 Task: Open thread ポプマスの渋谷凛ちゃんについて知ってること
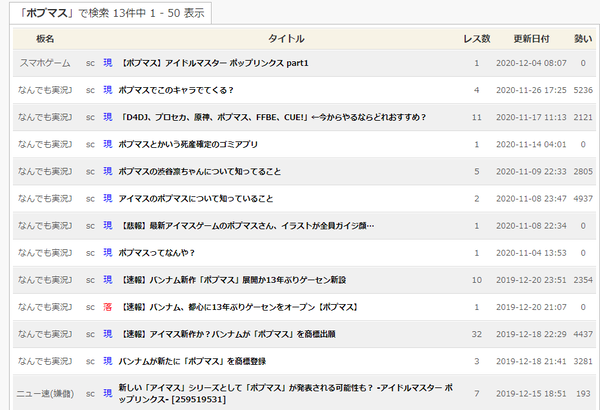click(199, 172)
